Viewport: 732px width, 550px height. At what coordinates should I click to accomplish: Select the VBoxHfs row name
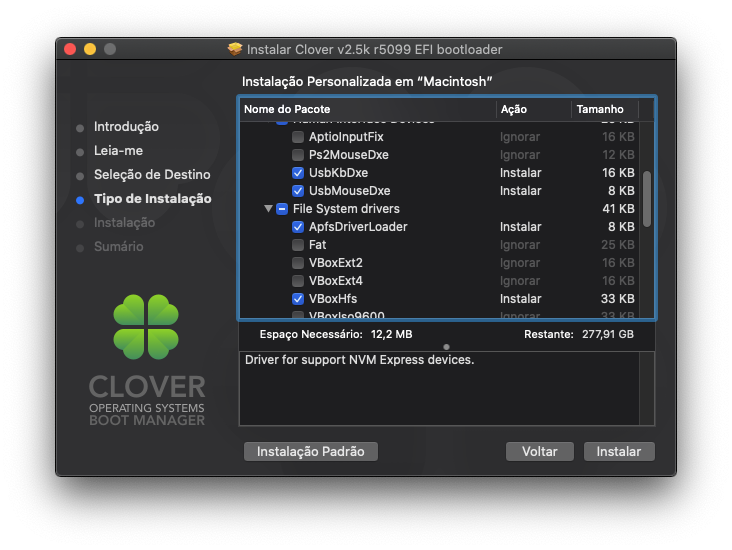[333, 299]
